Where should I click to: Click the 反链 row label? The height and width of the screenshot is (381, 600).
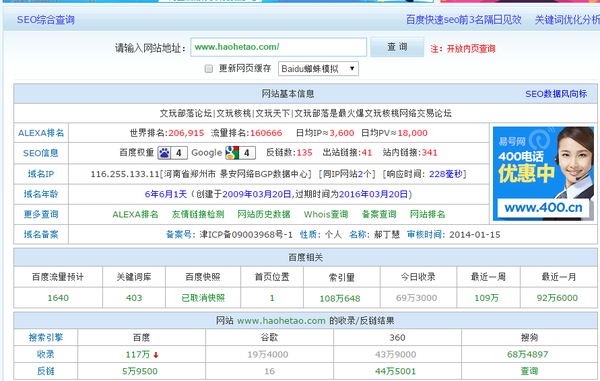[46, 371]
